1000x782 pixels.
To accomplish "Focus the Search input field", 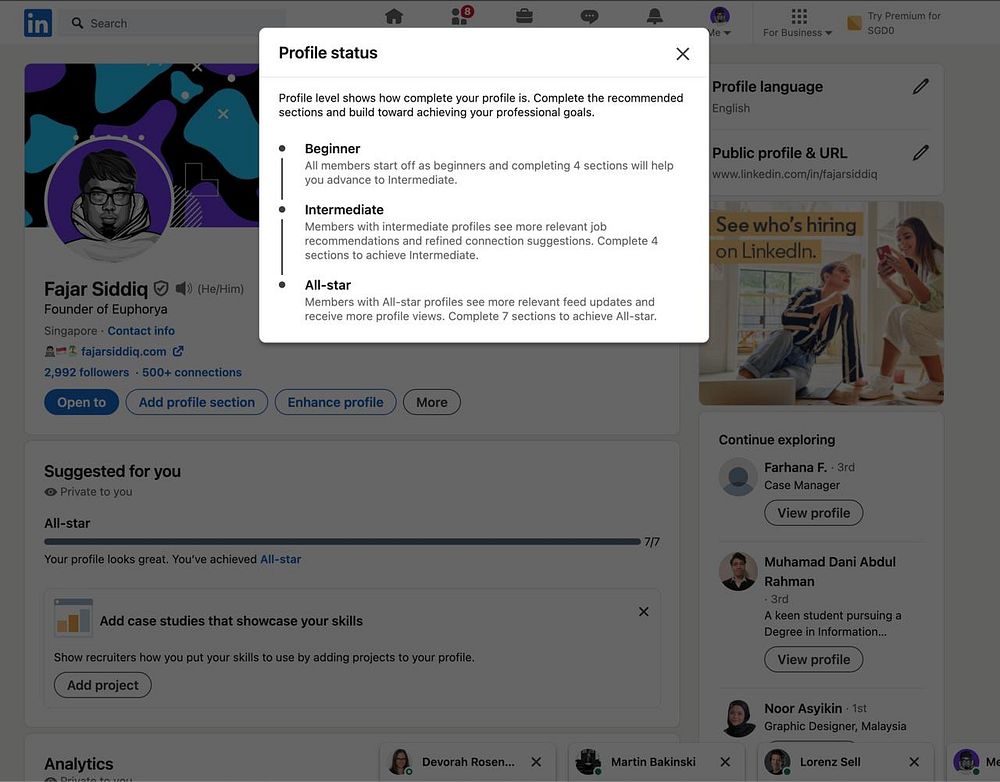I will click(172, 23).
